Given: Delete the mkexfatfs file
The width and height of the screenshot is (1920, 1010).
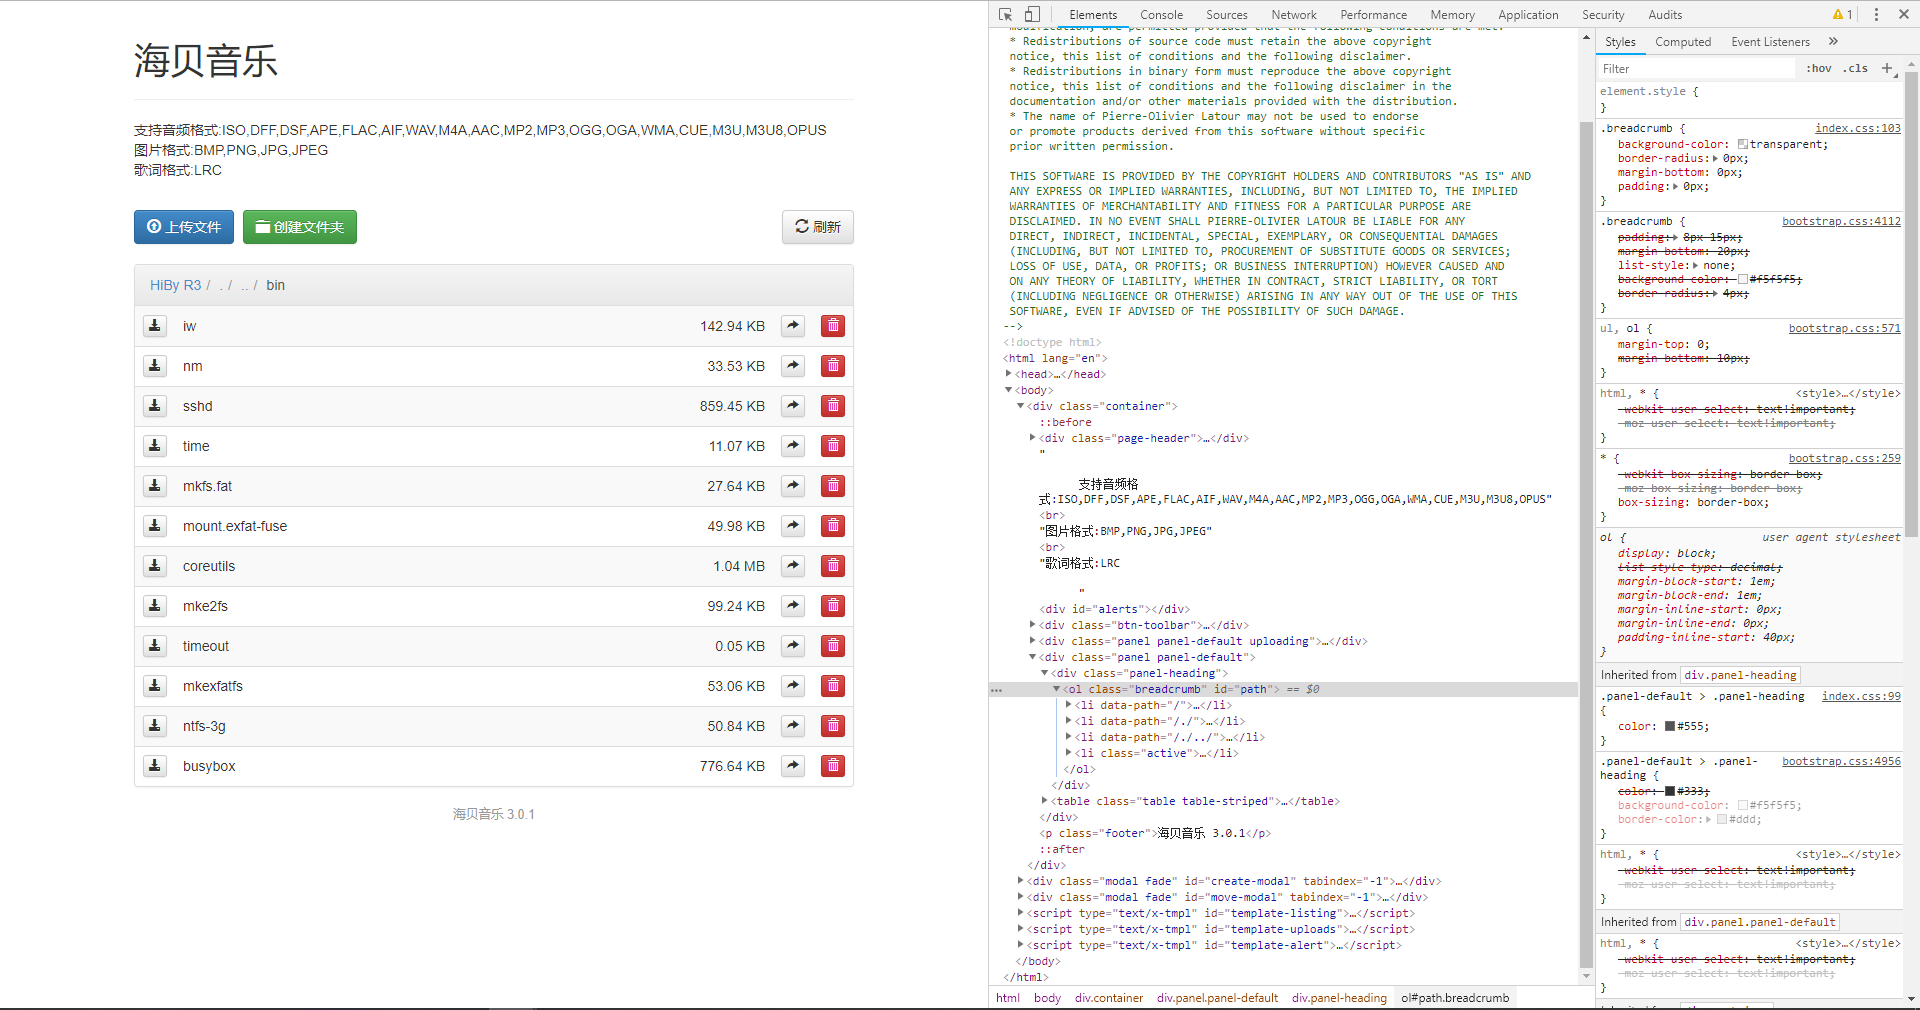Looking at the screenshot, I should tap(833, 686).
